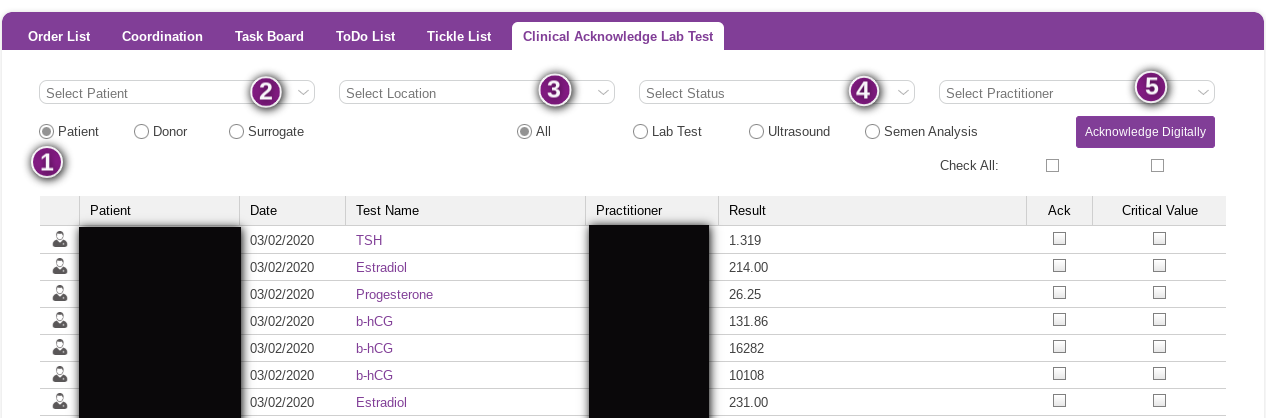Image resolution: width=1266 pixels, height=418 pixels.
Task: Open the TSH test name link
Action: [369, 240]
